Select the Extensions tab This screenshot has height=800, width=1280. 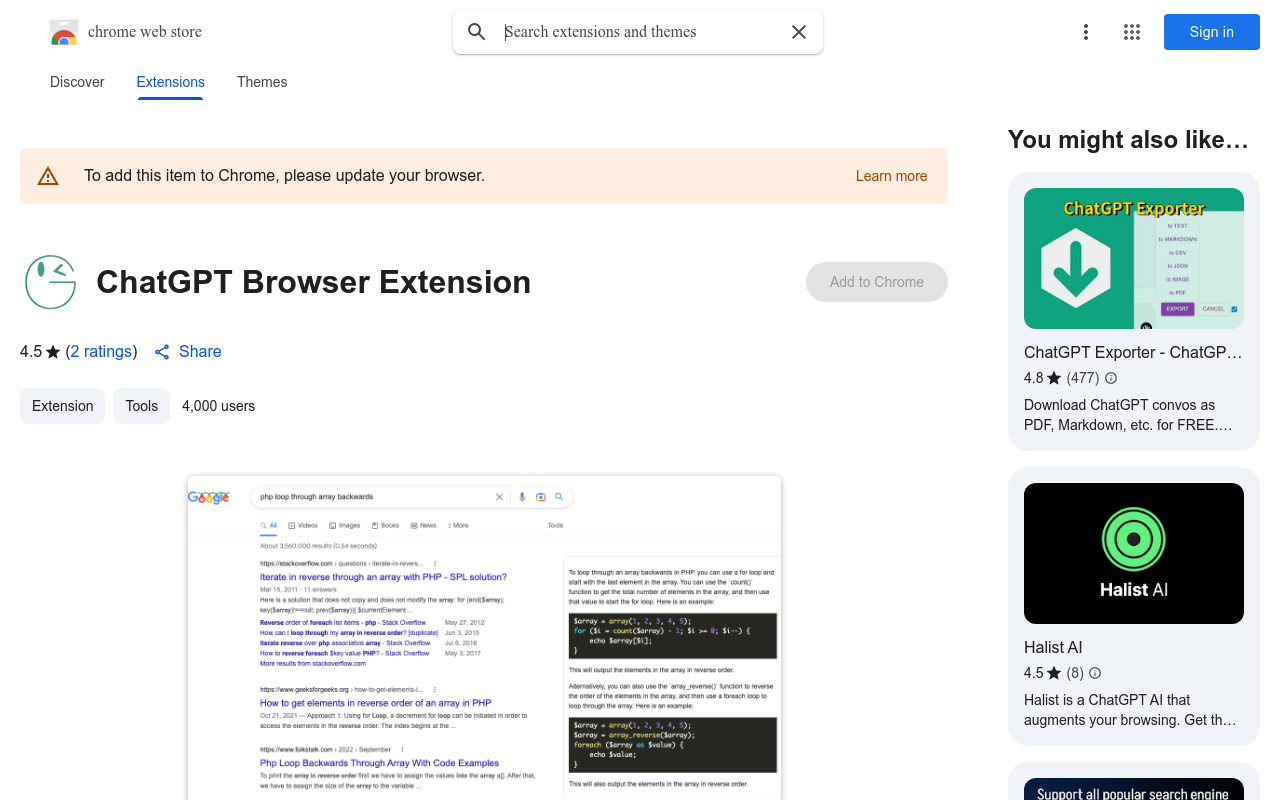click(171, 82)
